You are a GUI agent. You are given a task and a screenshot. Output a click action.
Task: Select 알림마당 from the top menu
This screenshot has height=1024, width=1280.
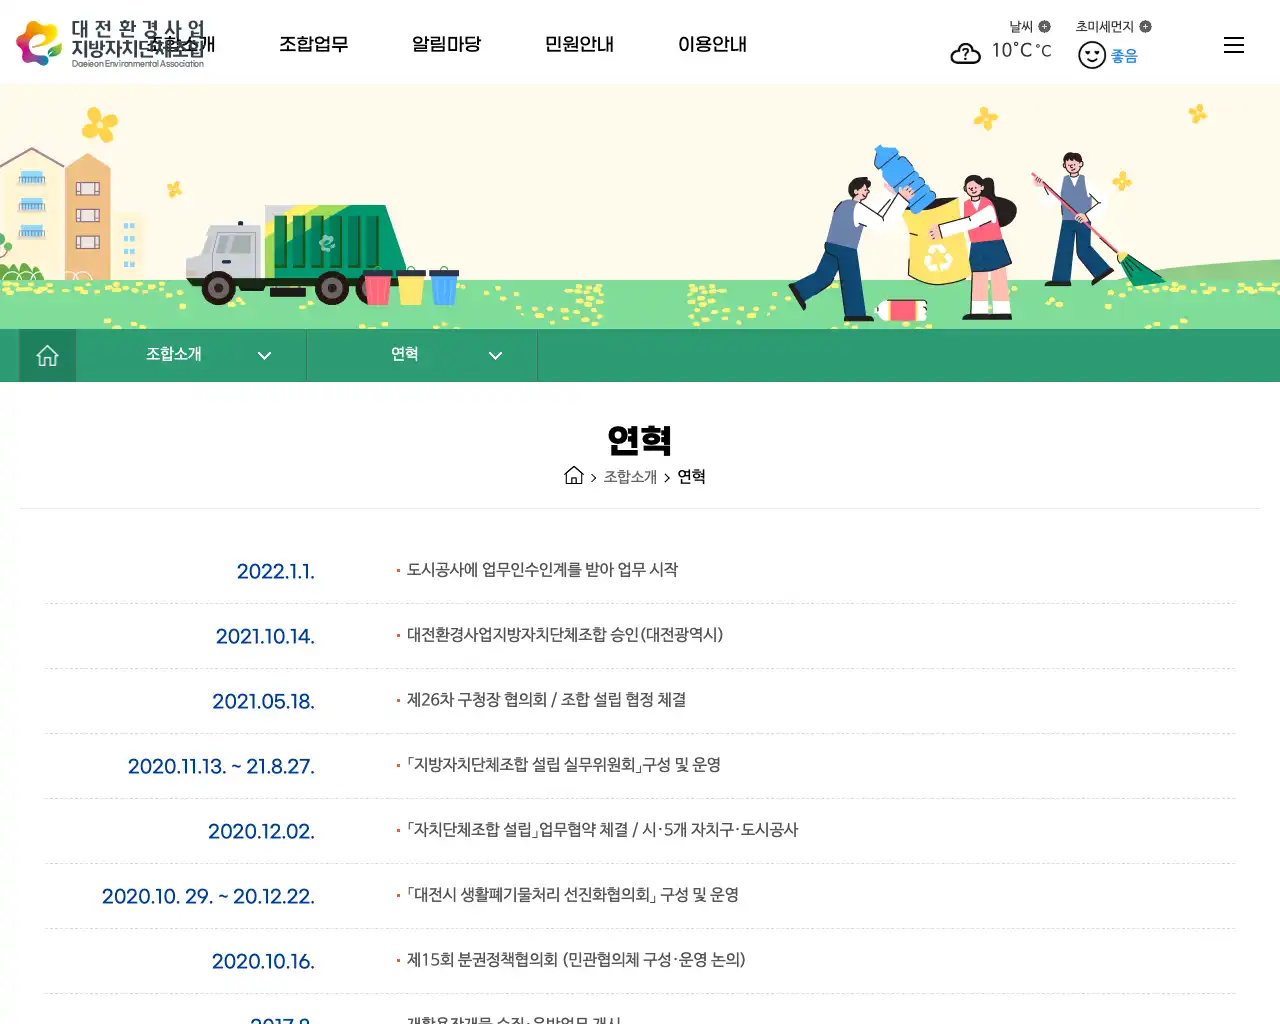pyautogui.click(x=447, y=44)
